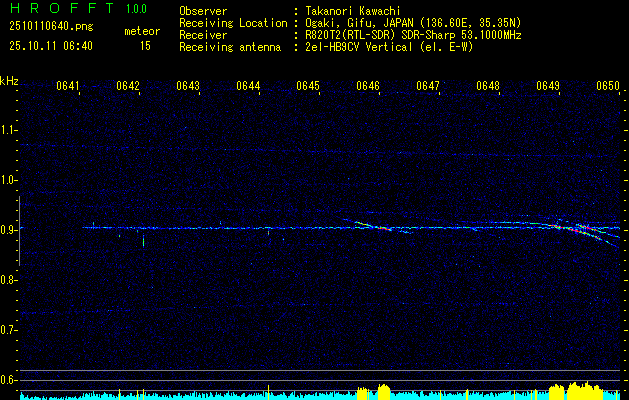Click the 'Observer' field label
The image size is (629, 400).
203,11
